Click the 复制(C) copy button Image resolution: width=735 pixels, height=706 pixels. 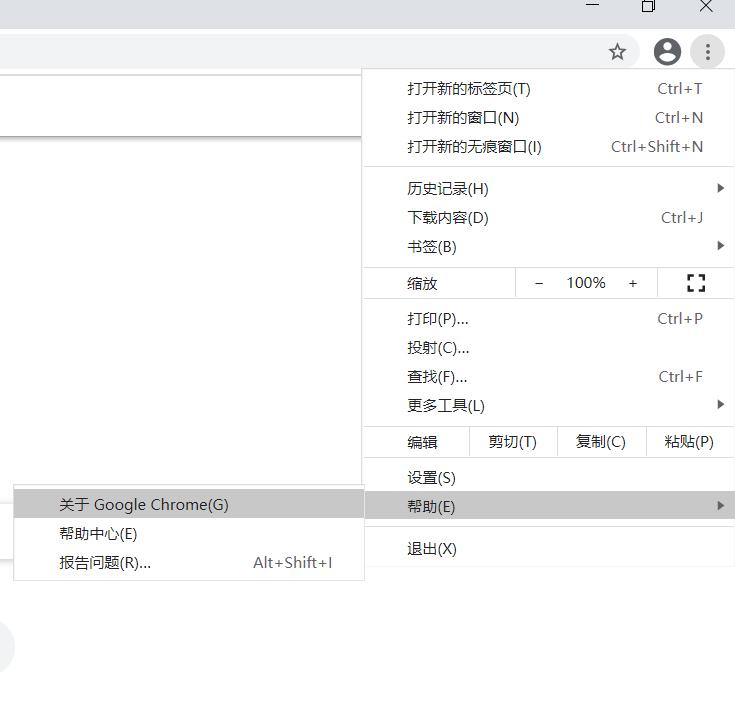click(x=601, y=442)
